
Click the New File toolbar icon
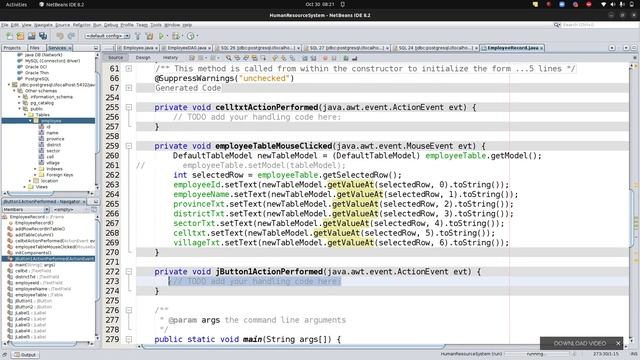coord(9,36)
